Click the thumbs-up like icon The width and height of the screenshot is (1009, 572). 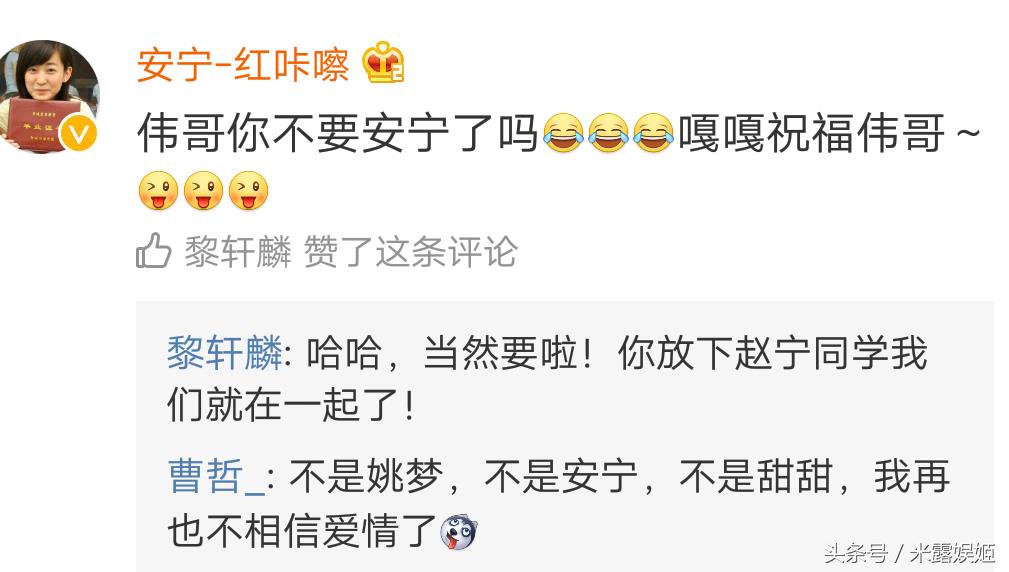(x=154, y=250)
